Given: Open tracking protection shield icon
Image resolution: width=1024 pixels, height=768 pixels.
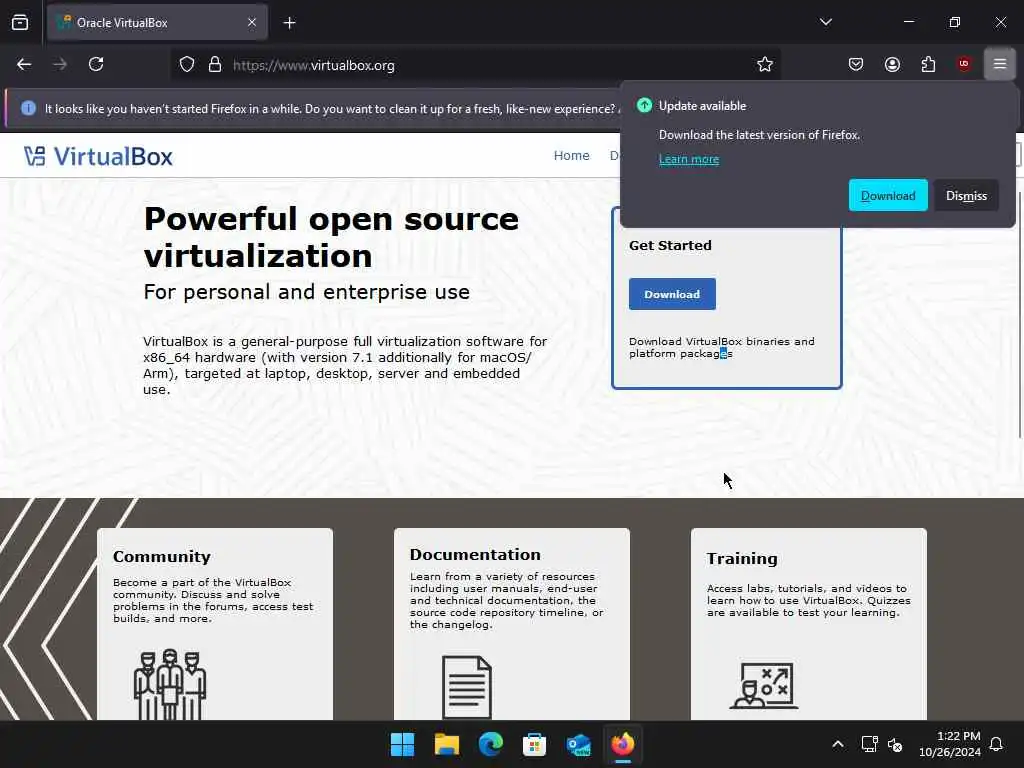Looking at the screenshot, I should coord(187,65).
